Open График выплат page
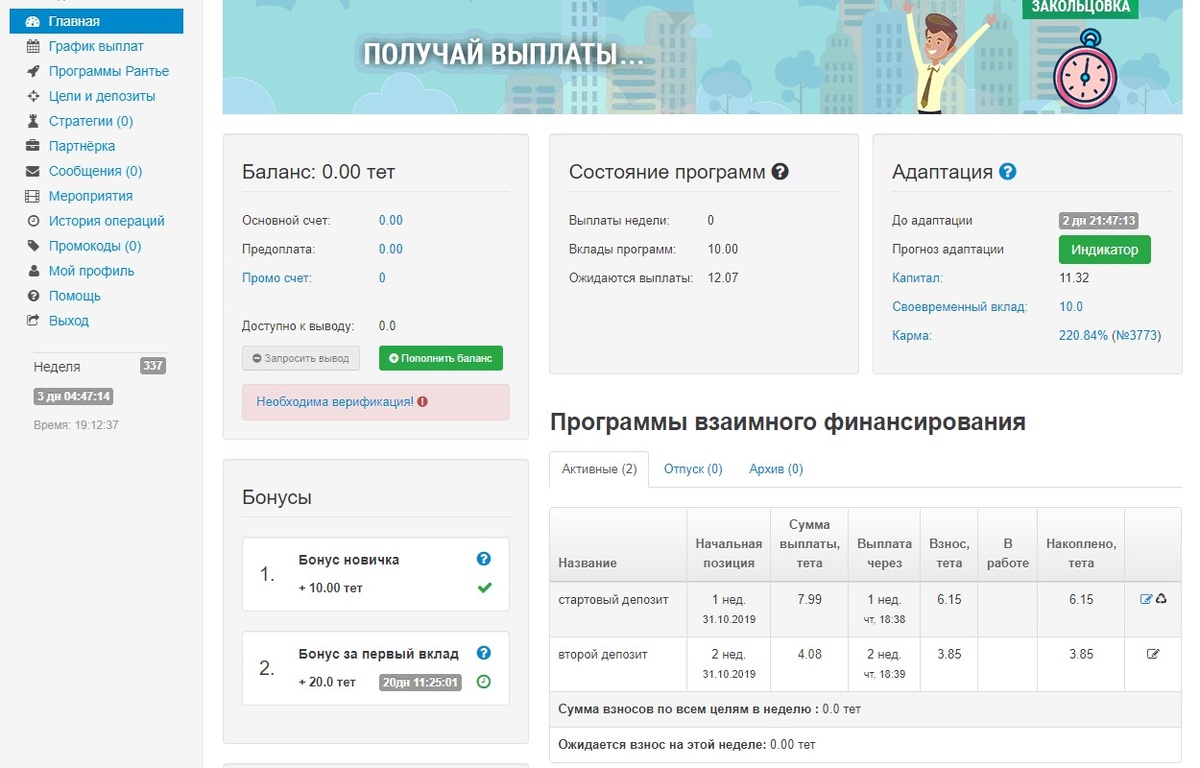Viewport: 1200px width, 768px height. pyautogui.click(x=96, y=46)
